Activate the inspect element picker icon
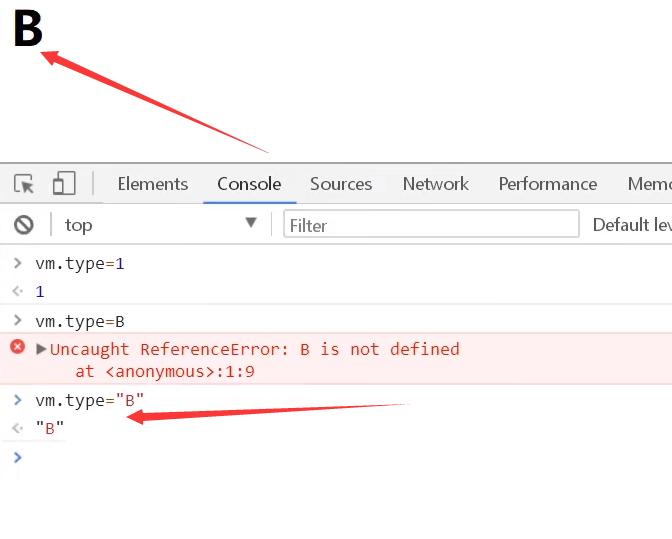This screenshot has width=672, height=539. click(24, 184)
